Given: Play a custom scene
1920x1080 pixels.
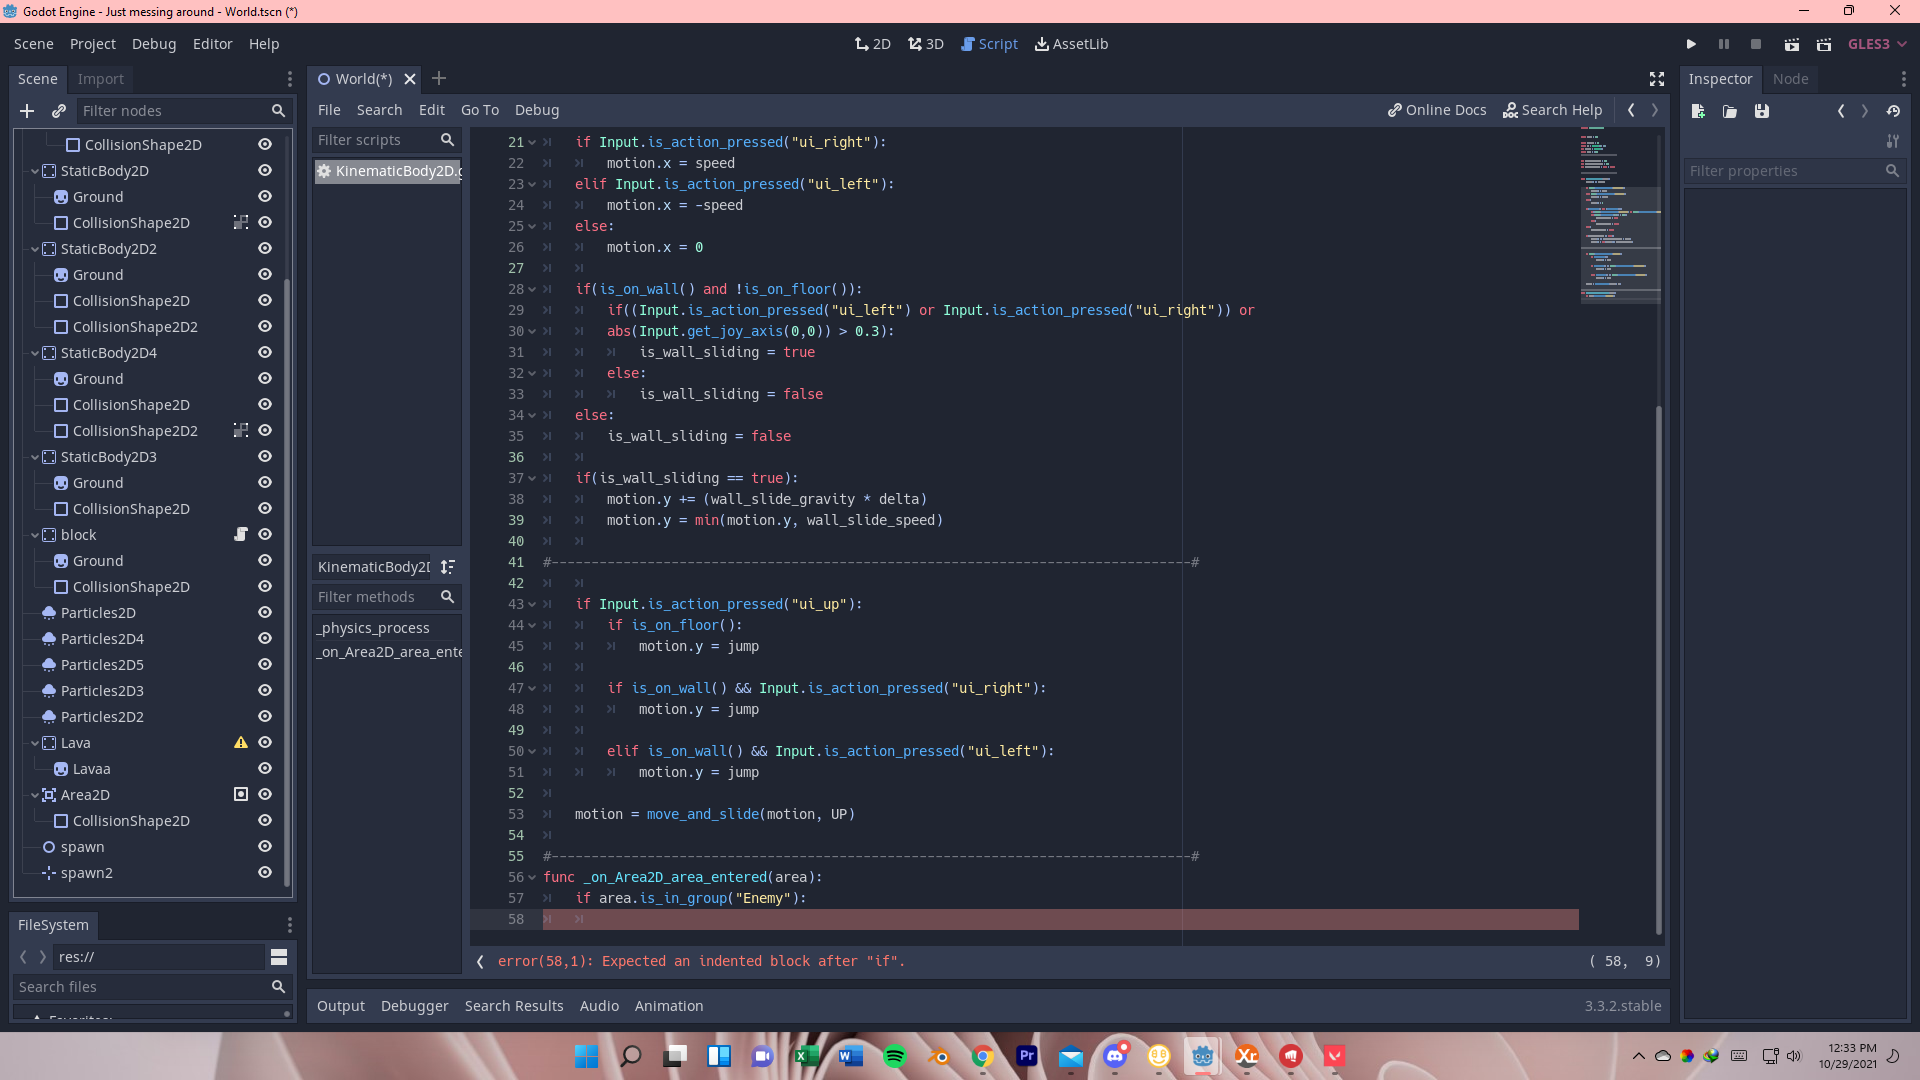Looking at the screenshot, I should click(x=1823, y=44).
